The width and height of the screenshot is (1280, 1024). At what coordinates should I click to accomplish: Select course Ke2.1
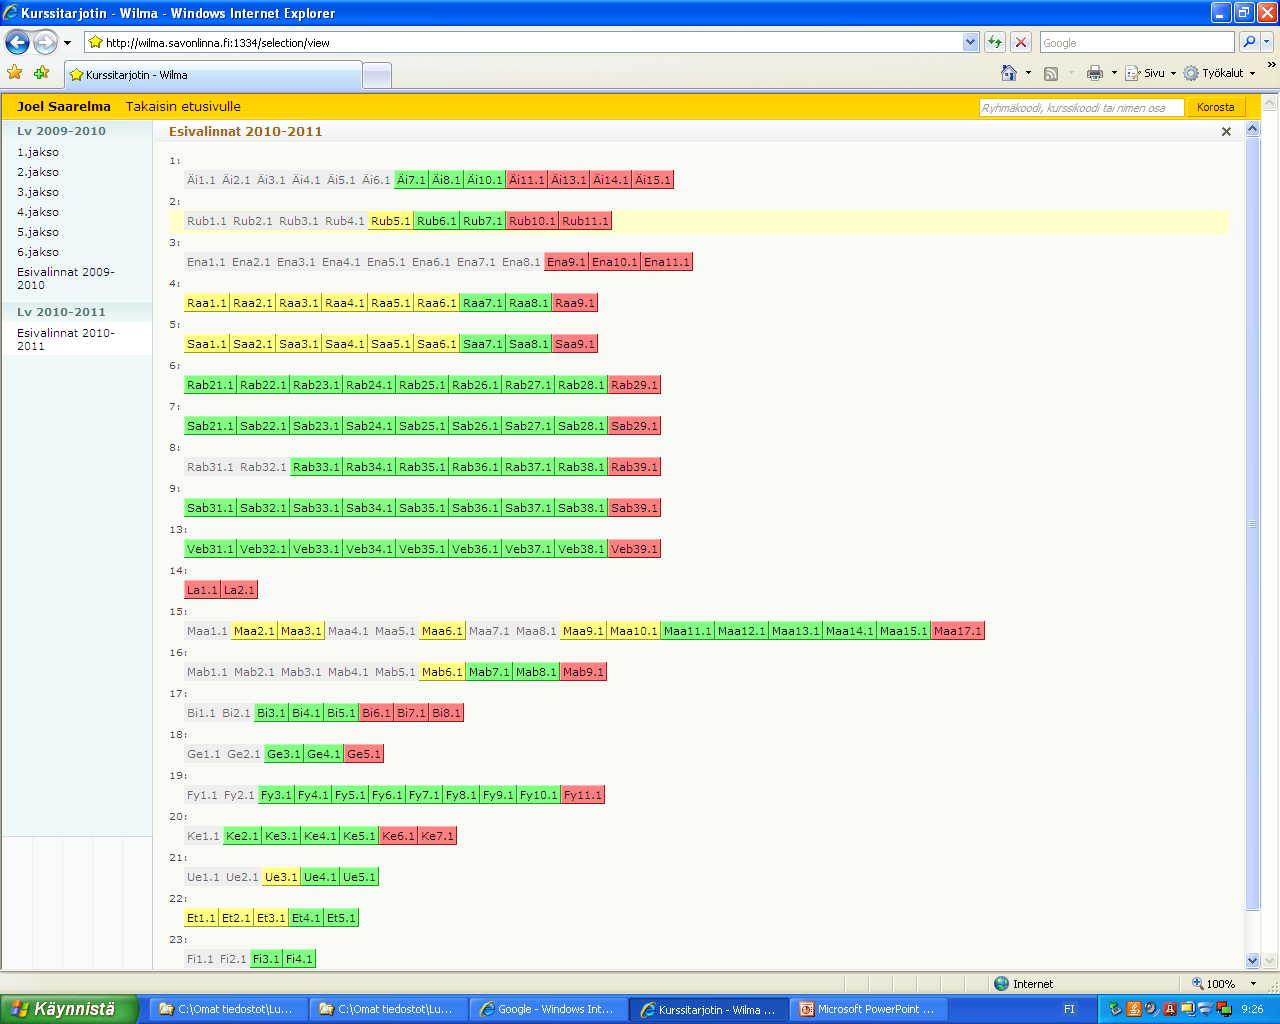(x=242, y=836)
